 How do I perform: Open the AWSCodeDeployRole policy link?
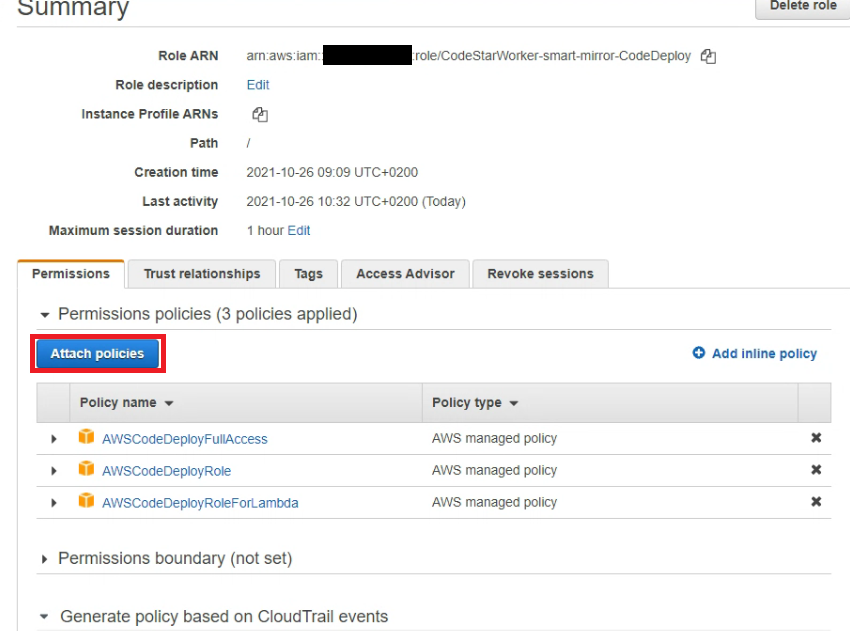(x=166, y=471)
